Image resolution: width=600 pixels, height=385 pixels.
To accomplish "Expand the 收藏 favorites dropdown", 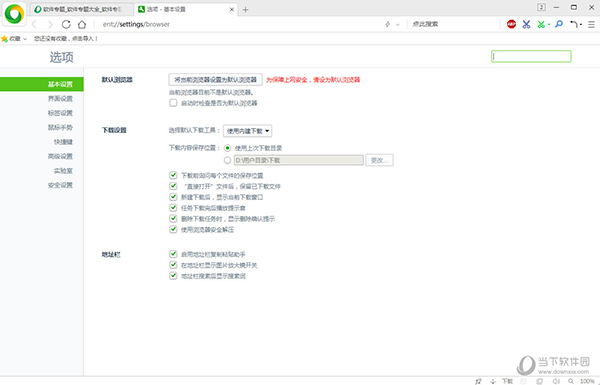I will click(x=25, y=39).
